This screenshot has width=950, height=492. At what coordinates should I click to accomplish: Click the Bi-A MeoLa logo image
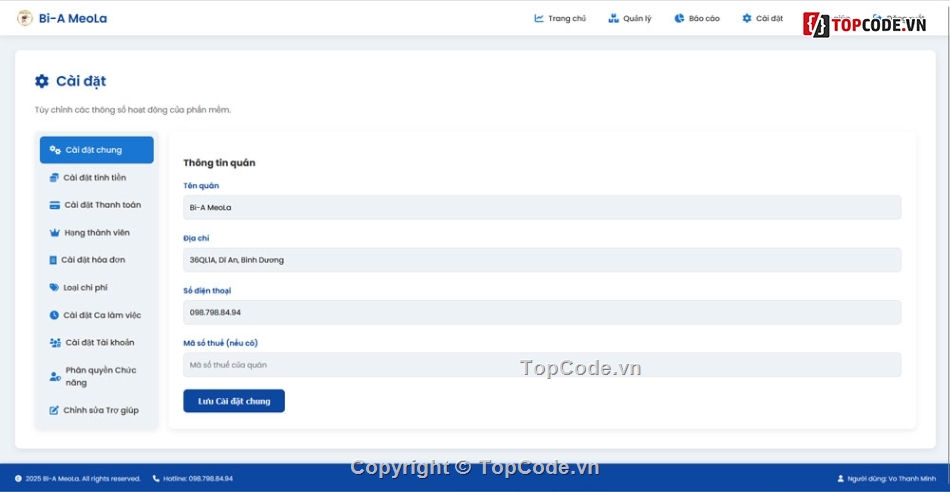click(25, 18)
